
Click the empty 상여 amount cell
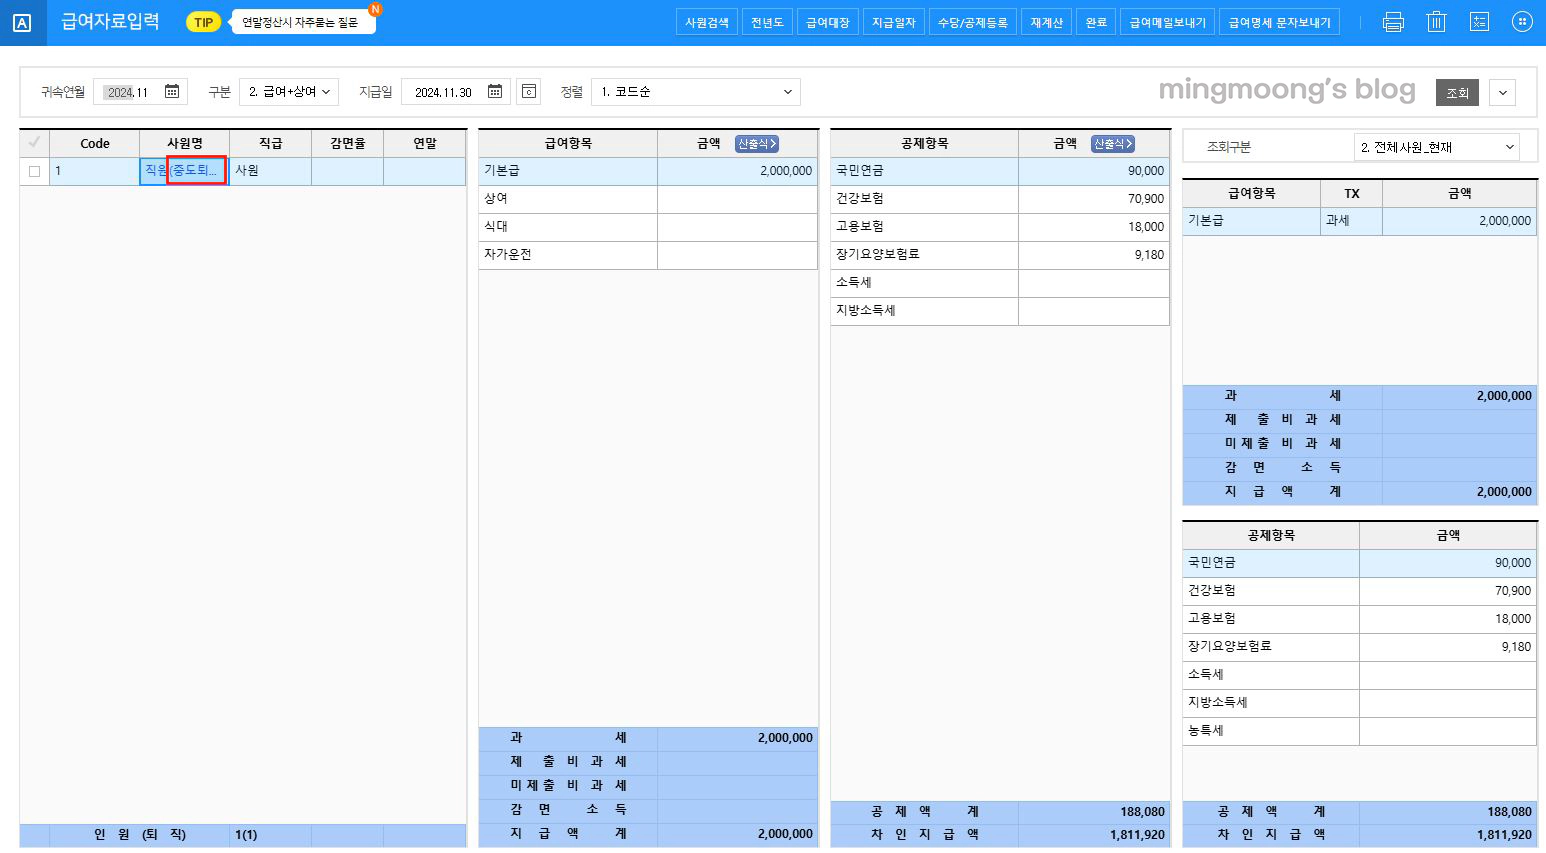point(738,199)
